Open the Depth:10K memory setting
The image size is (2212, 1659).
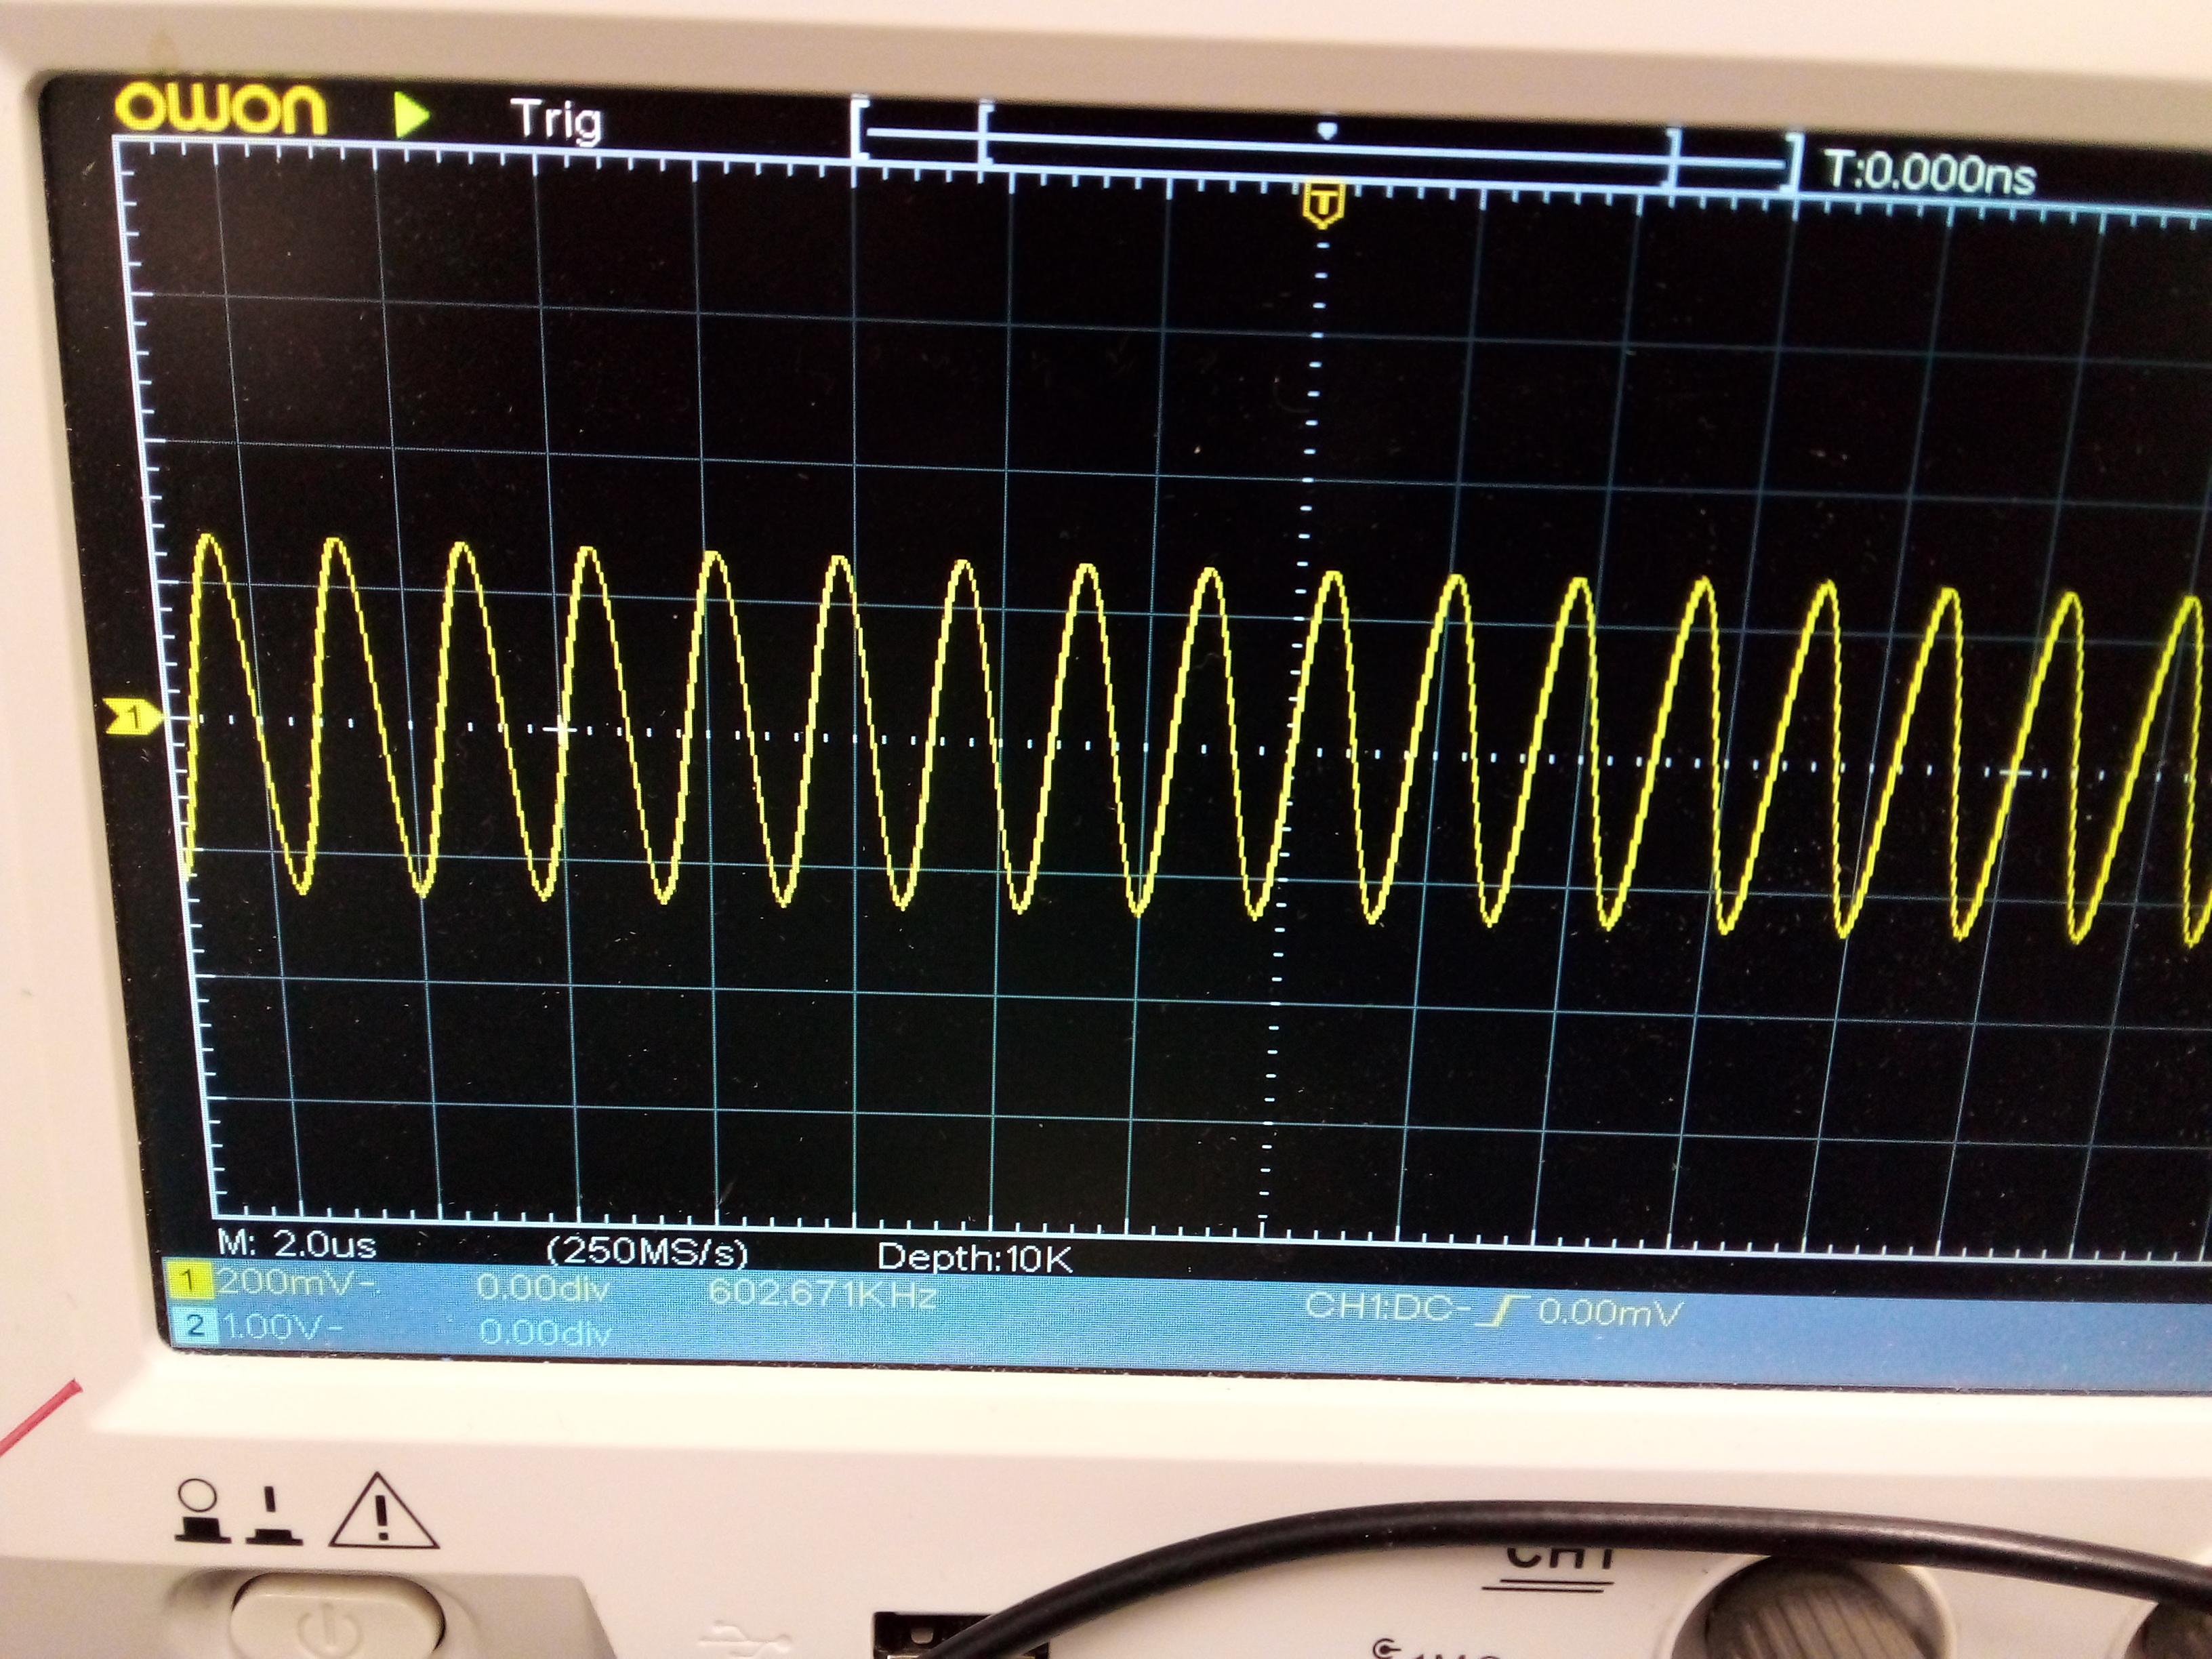coord(974,1258)
